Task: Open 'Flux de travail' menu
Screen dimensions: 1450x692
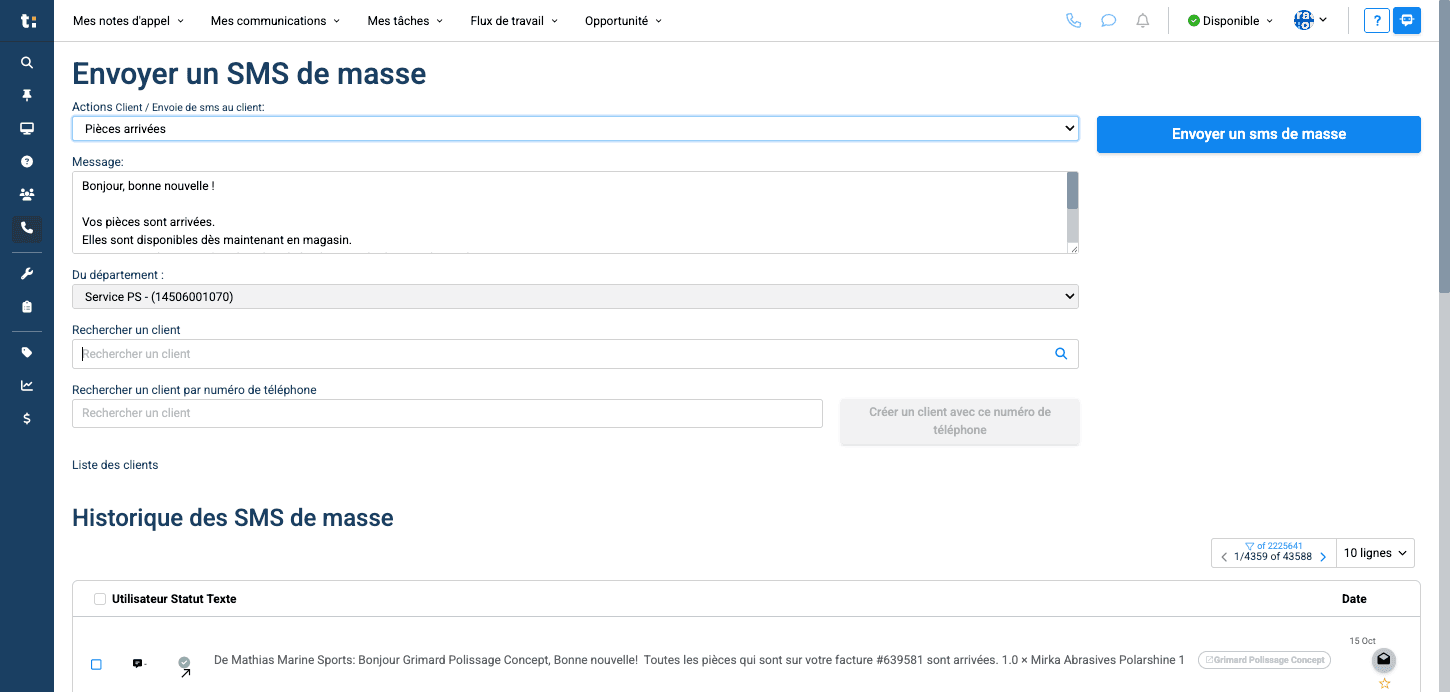Action: click(514, 20)
